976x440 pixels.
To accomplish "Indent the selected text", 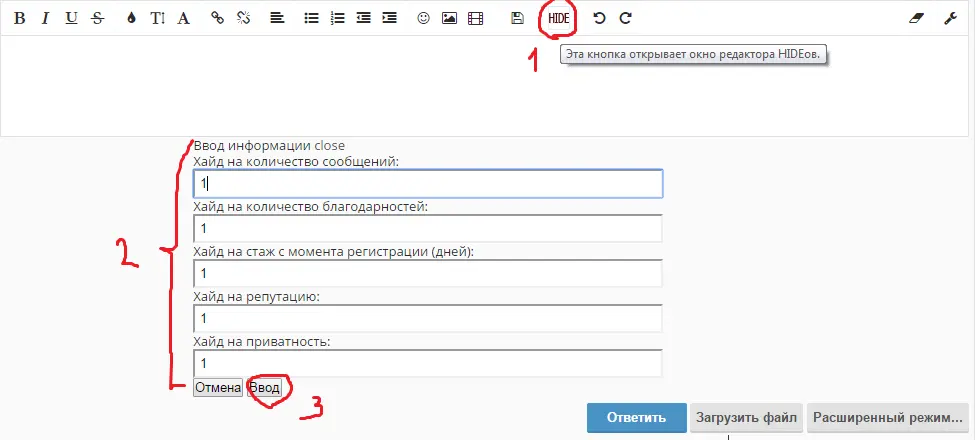I will click(x=390, y=18).
